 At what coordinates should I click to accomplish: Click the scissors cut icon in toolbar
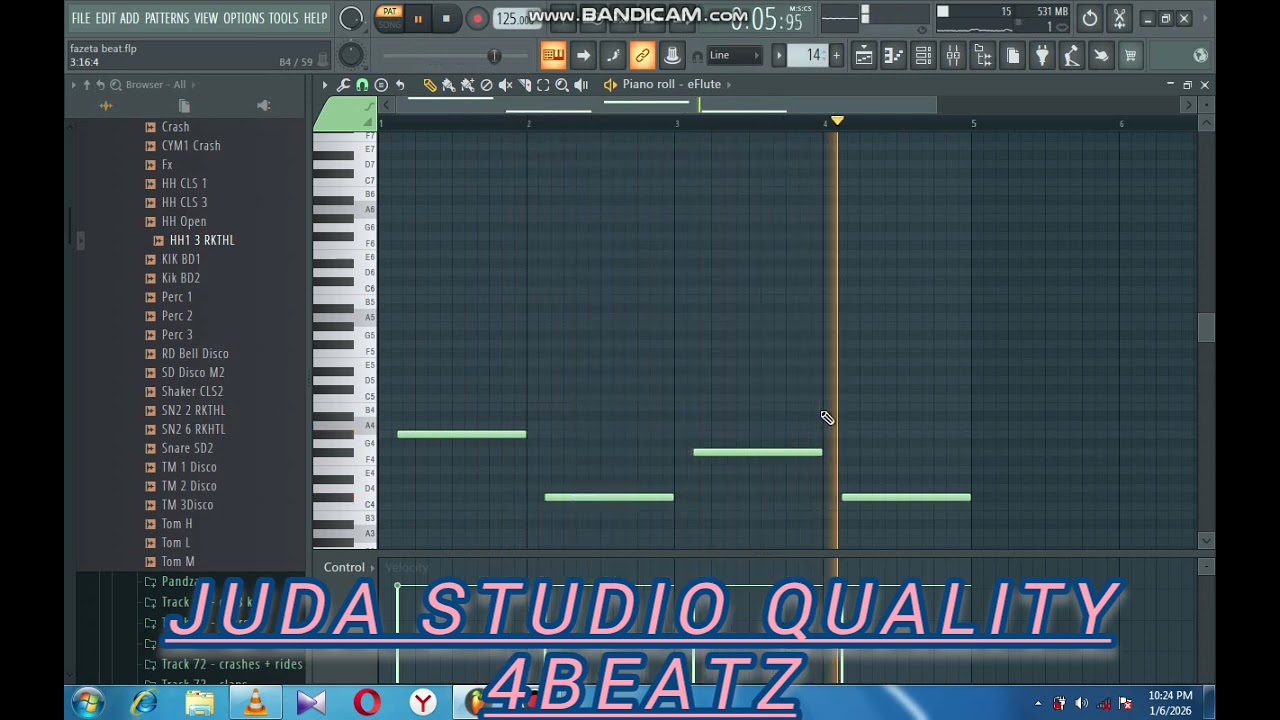click(x=1119, y=18)
